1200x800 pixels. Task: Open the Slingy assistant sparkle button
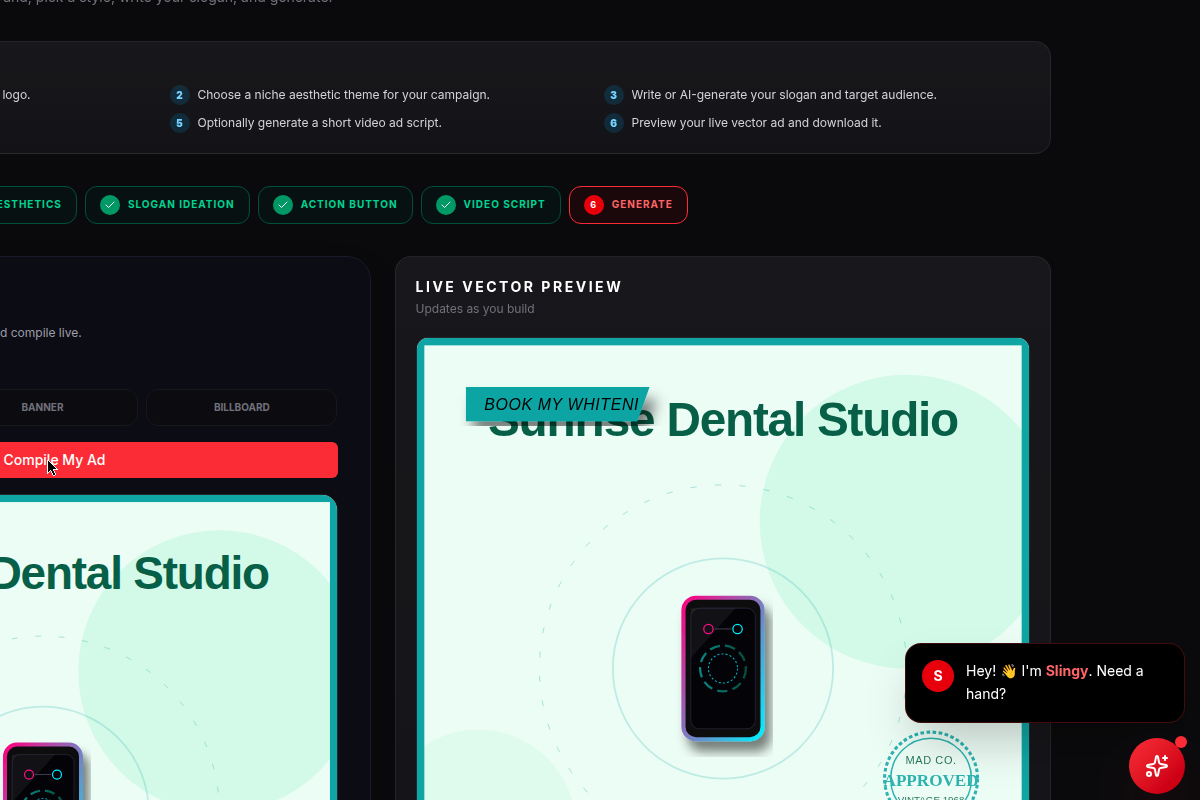click(x=1157, y=766)
